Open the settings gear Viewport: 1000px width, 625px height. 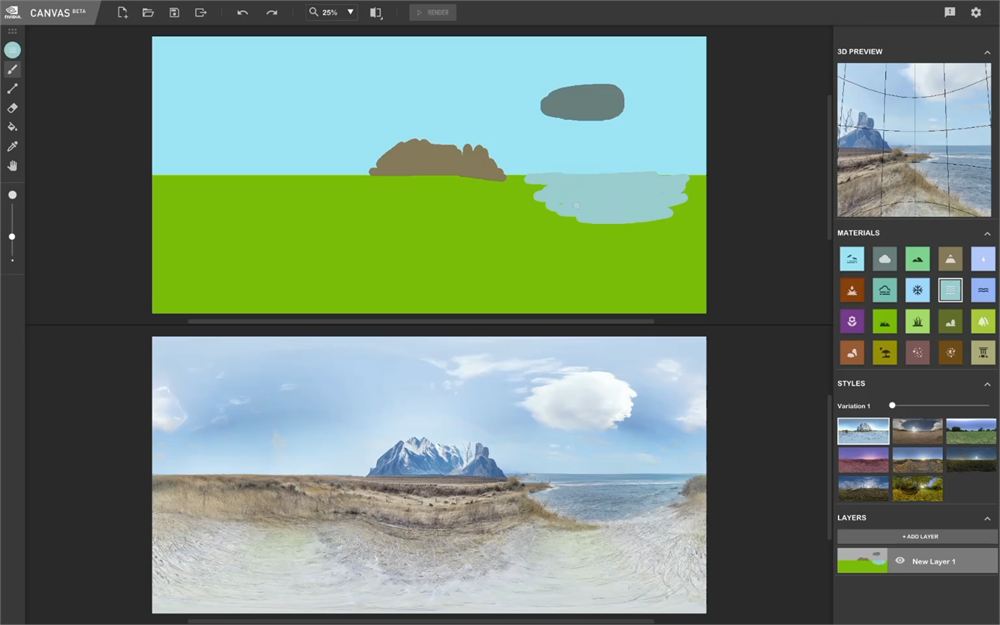(x=976, y=12)
